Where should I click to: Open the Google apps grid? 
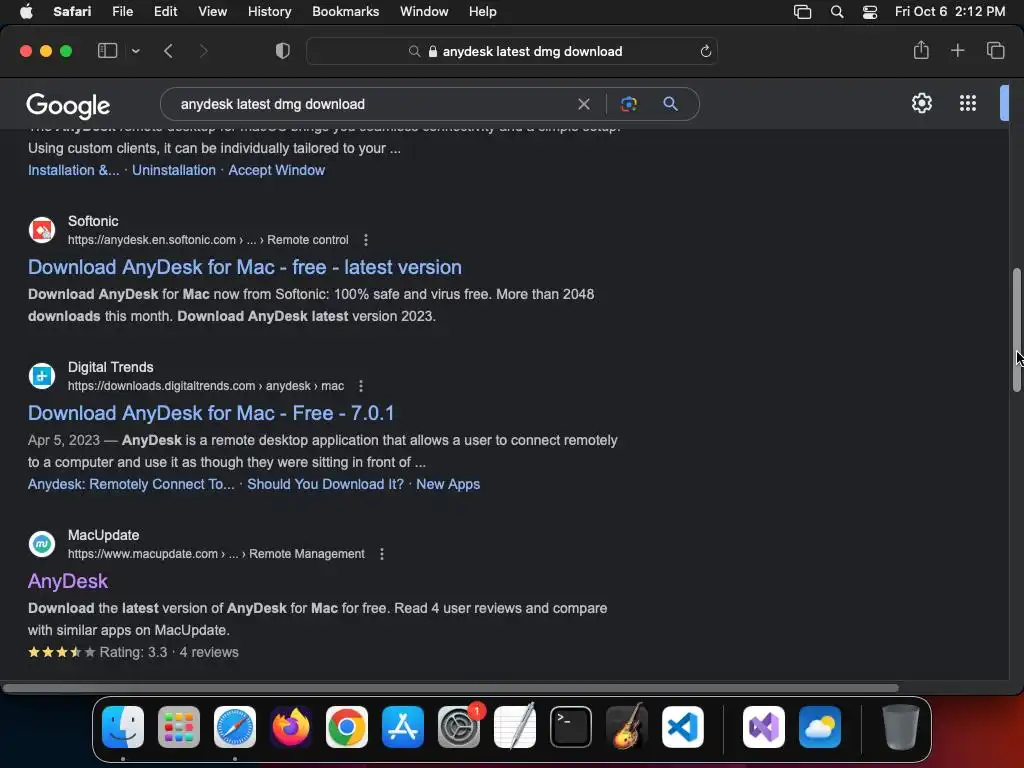click(968, 103)
